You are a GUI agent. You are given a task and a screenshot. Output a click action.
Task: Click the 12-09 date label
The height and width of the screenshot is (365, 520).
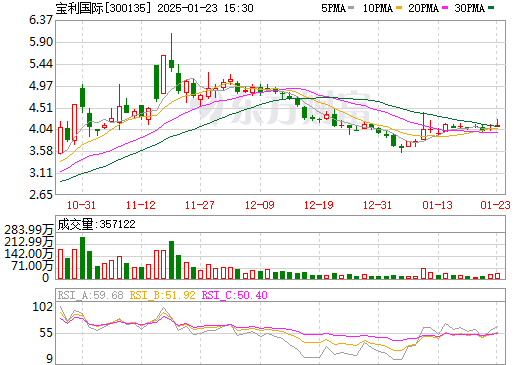(259, 205)
